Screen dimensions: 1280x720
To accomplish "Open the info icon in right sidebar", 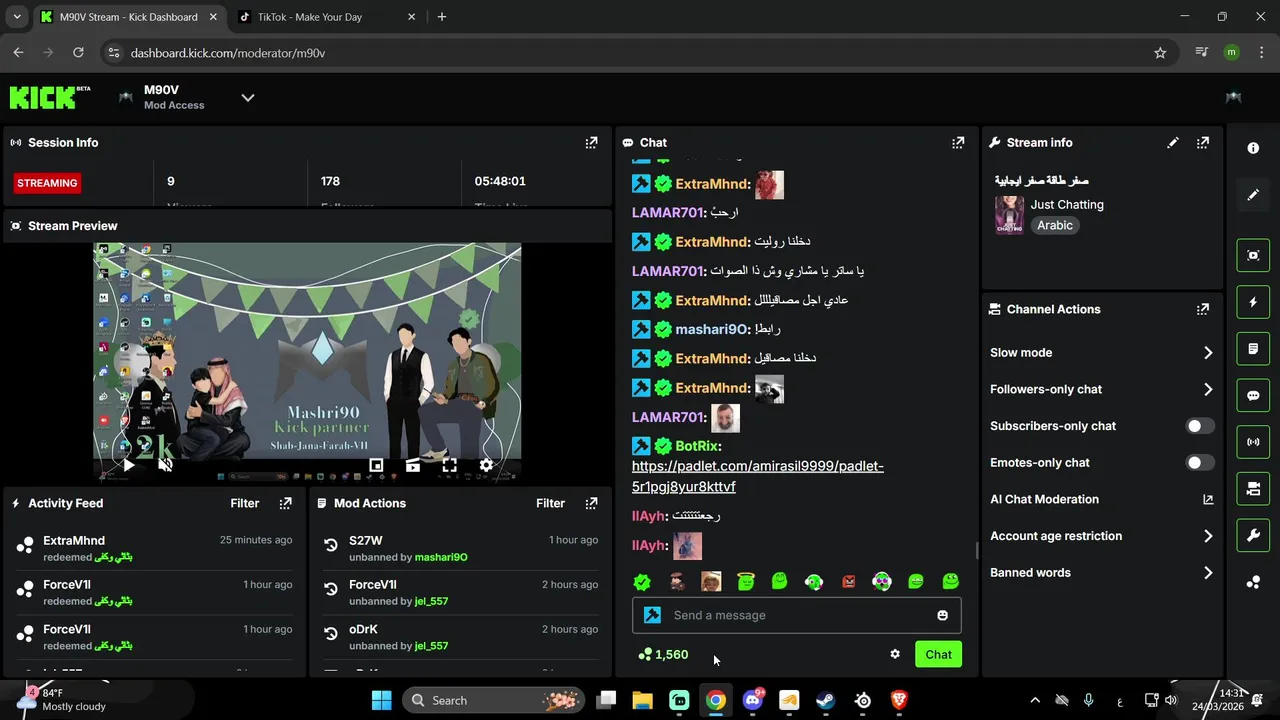I will click(1253, 148).
